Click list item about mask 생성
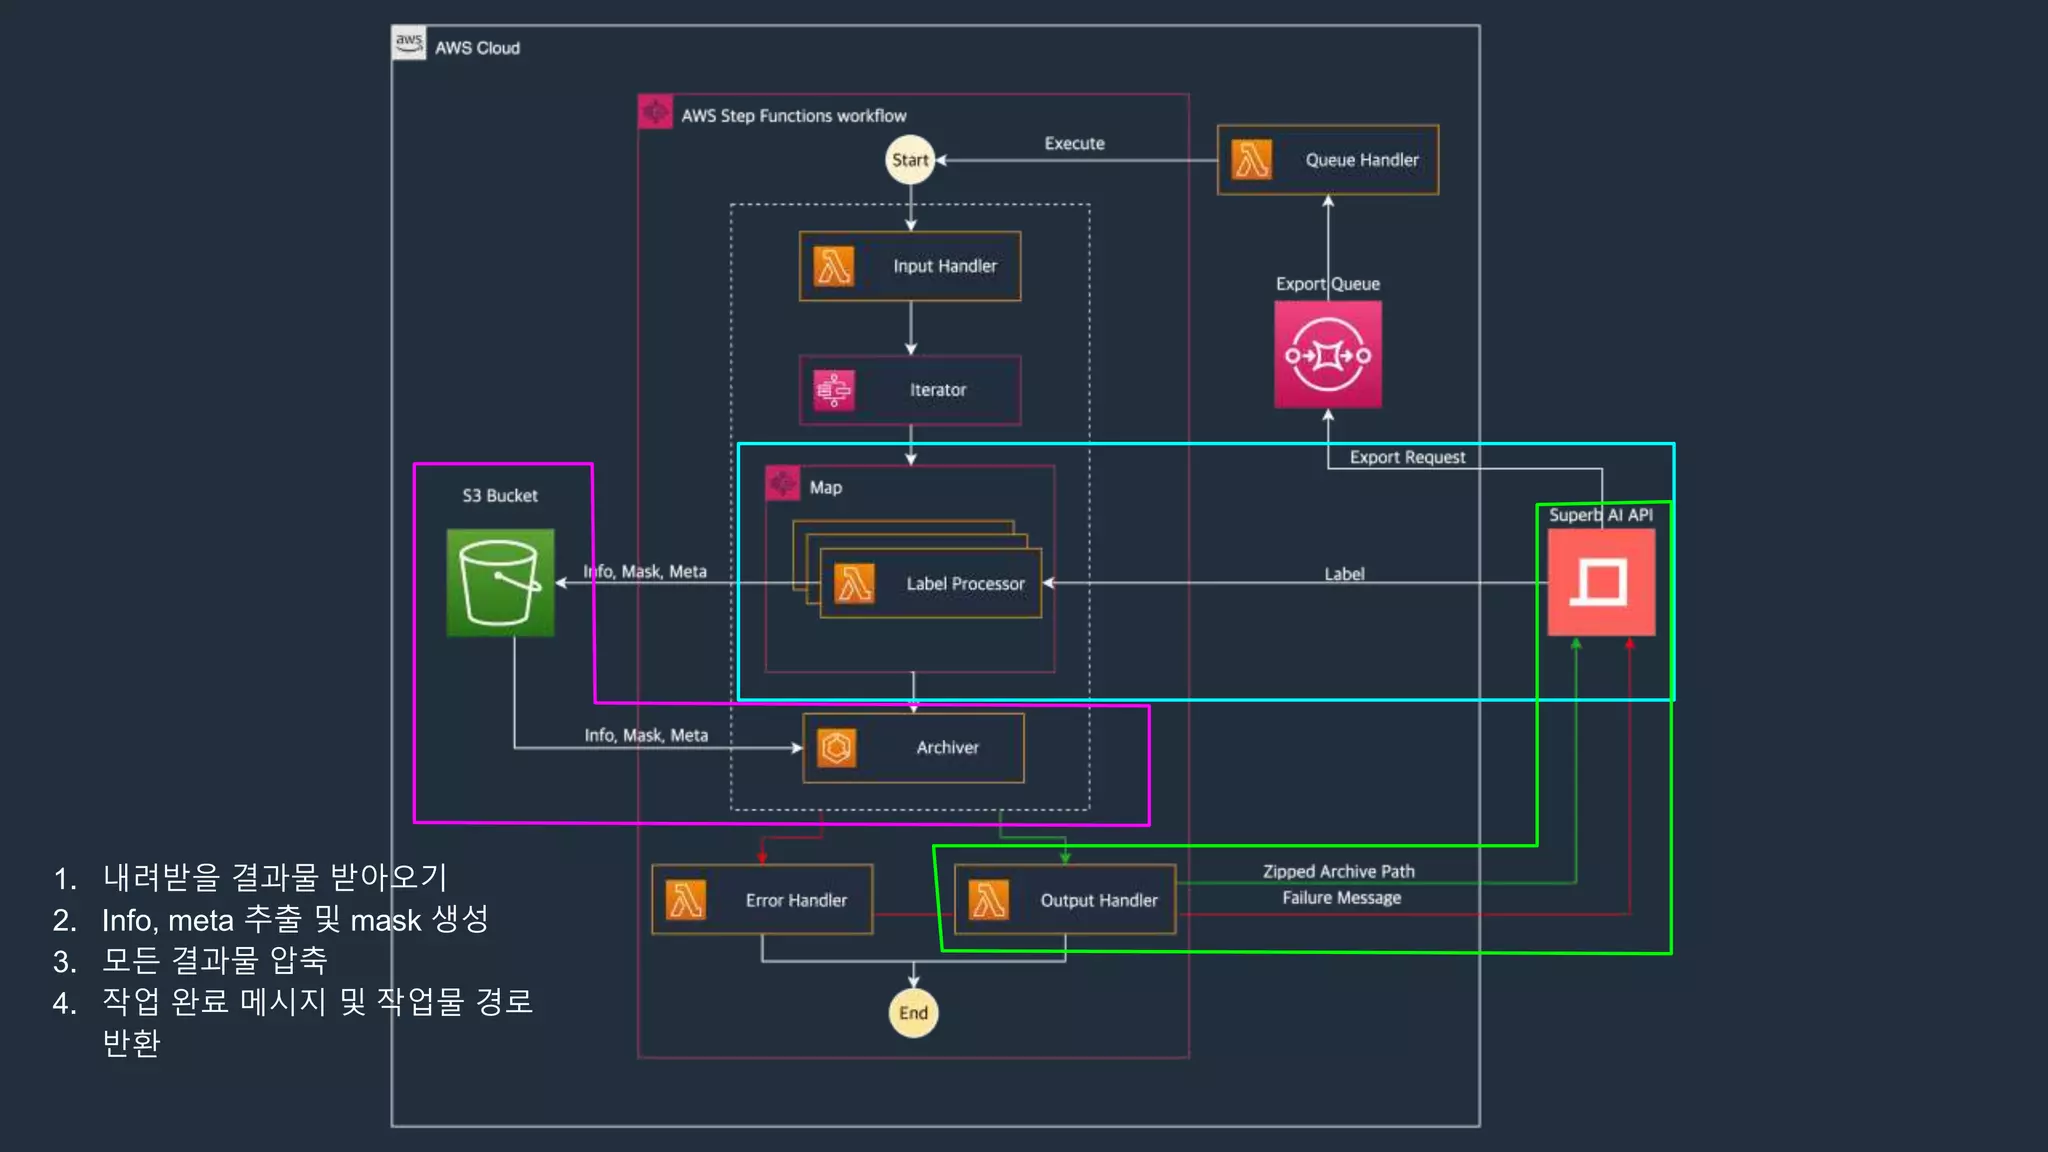This screenshot has width=2048, height=1152. [295, 919]
